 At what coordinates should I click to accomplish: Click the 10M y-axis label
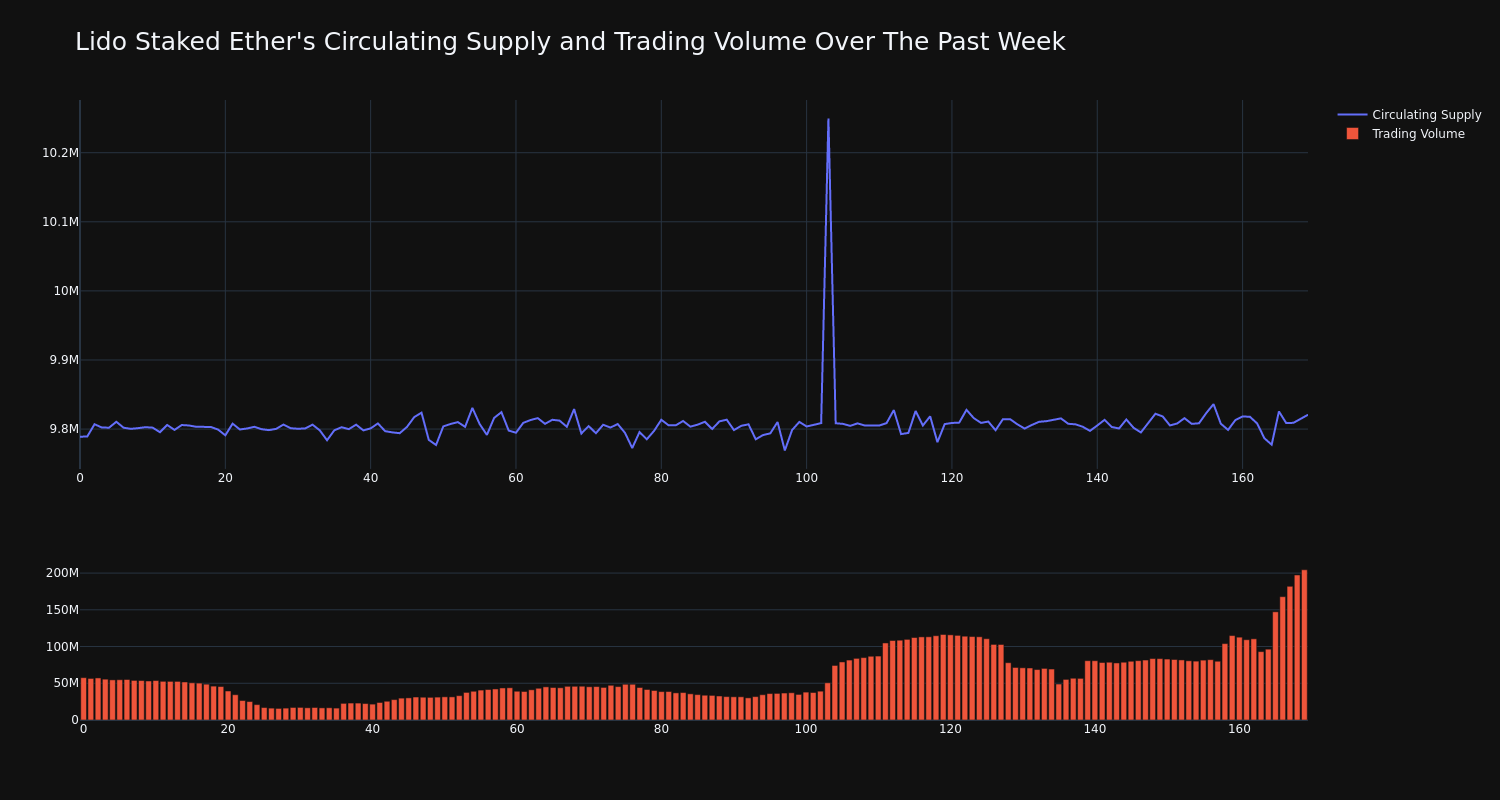[66, 291]
